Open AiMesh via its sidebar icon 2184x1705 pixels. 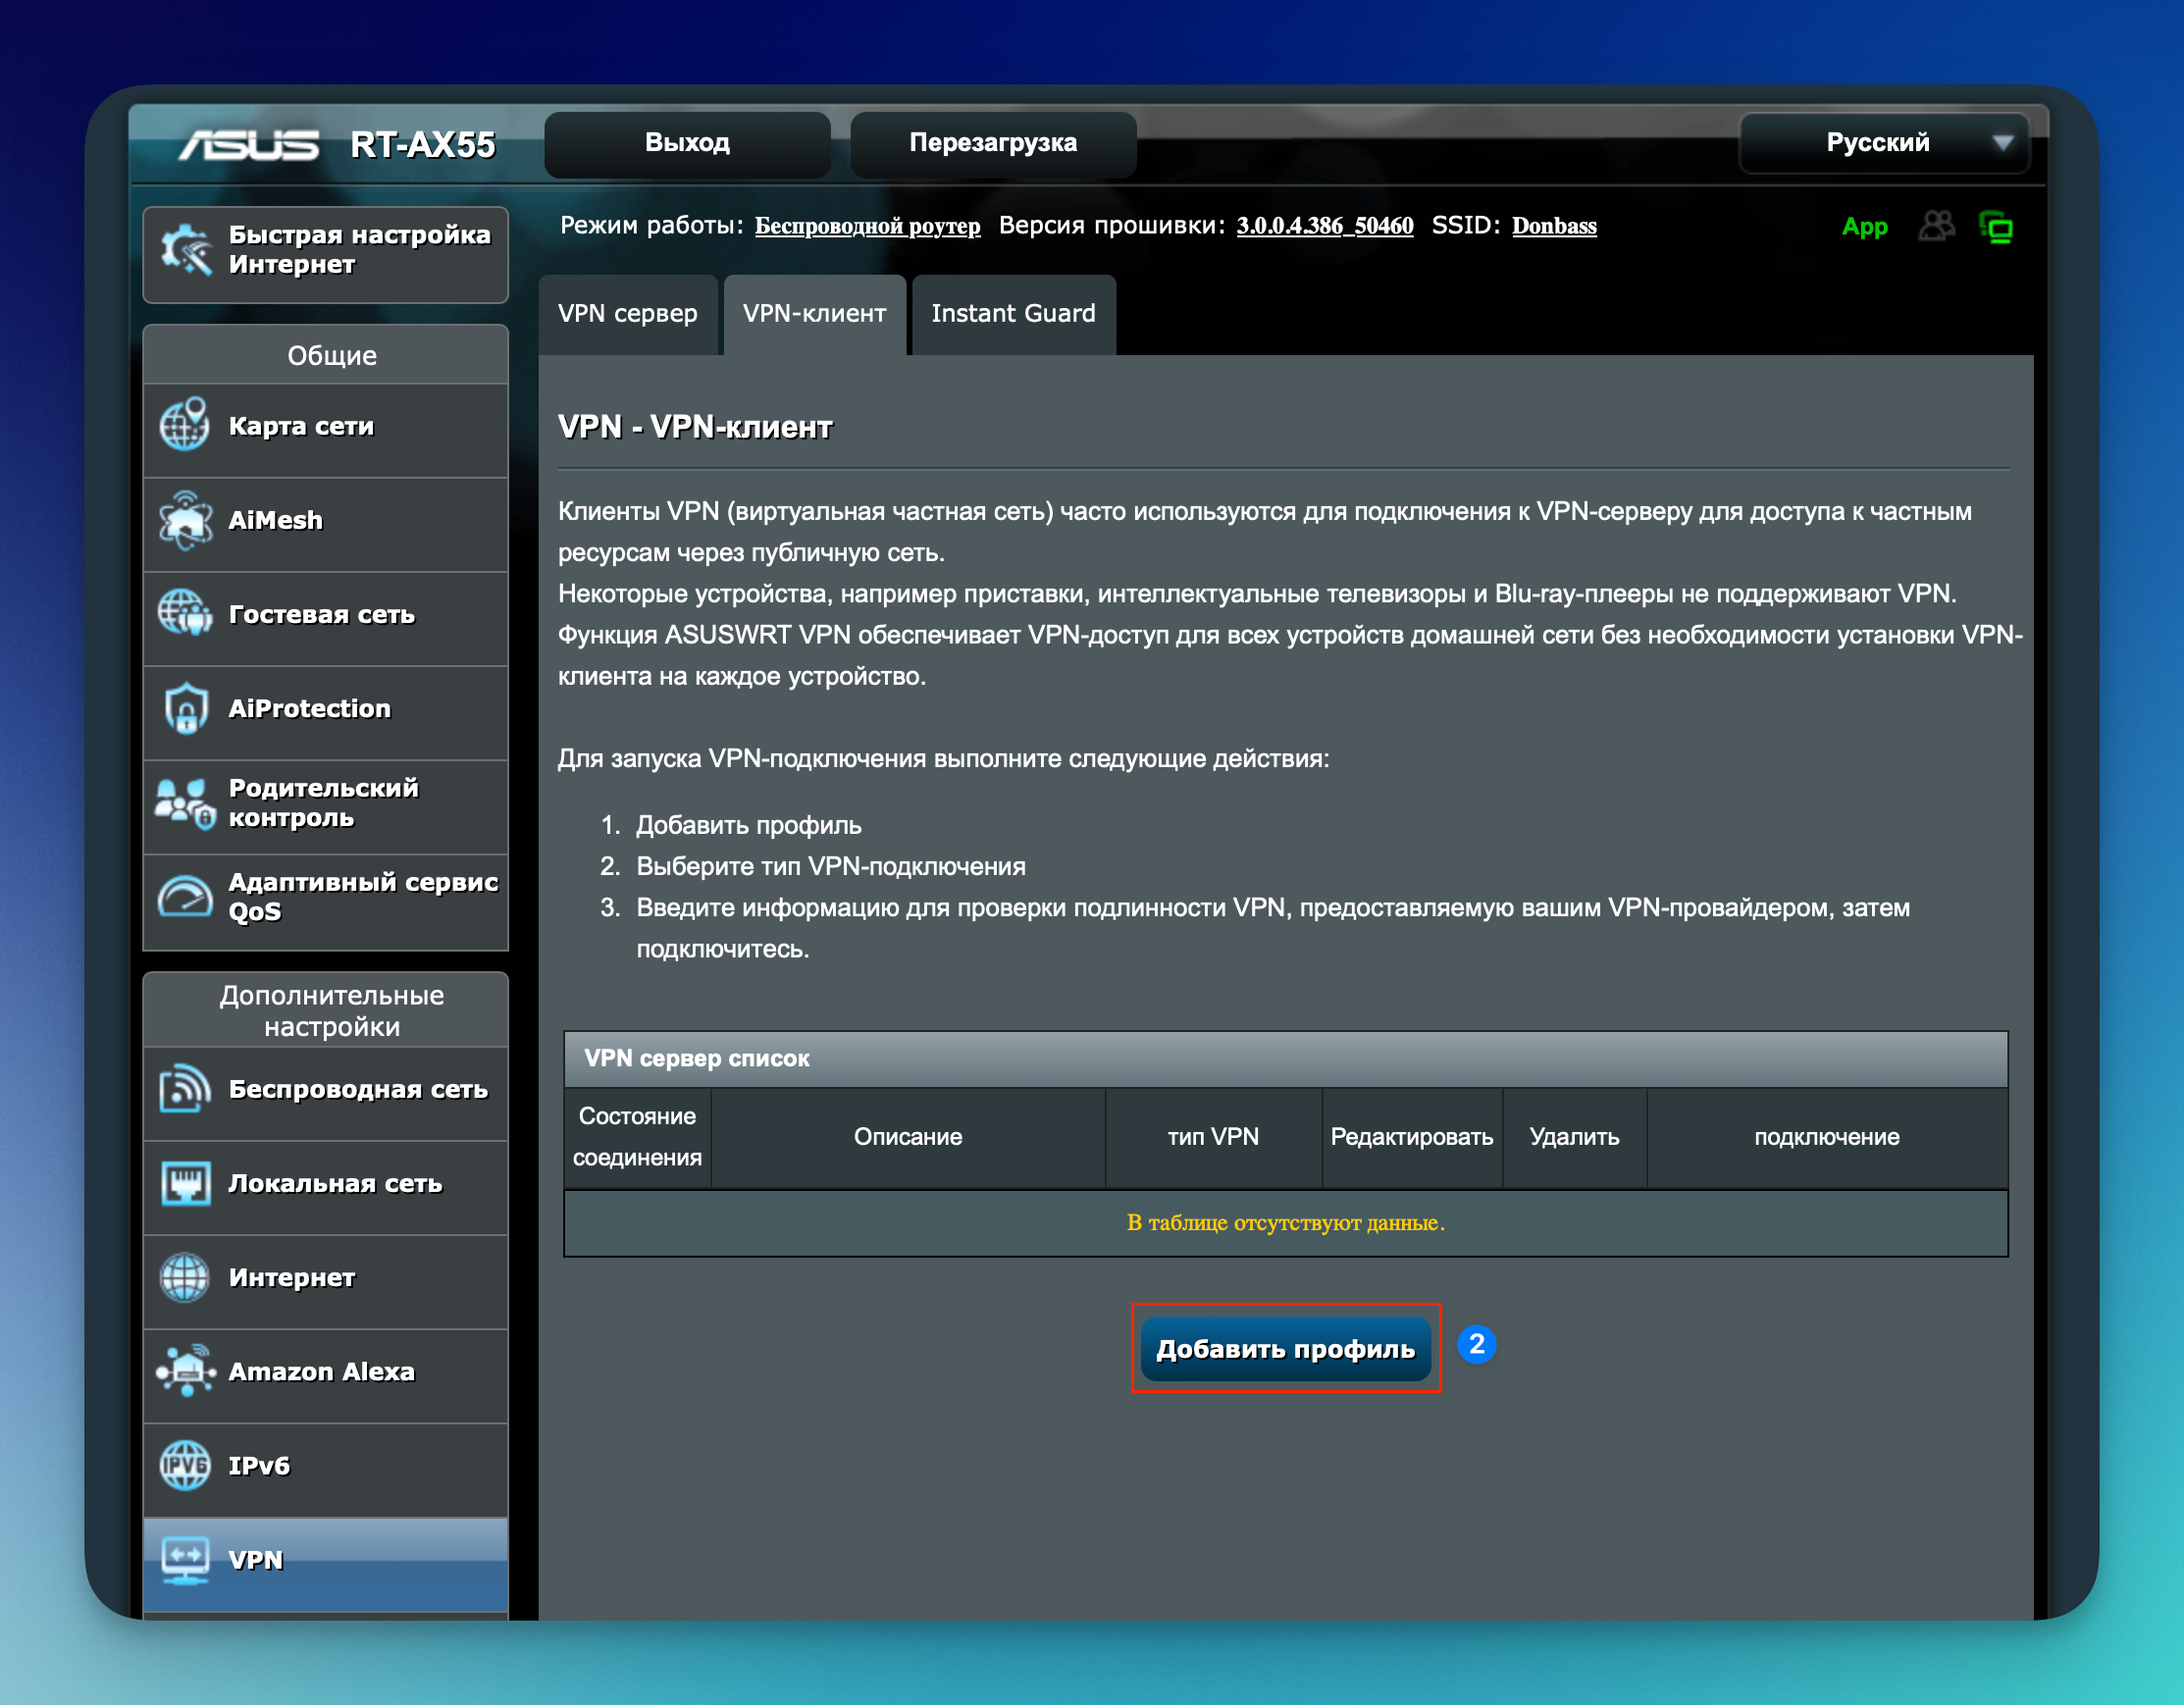[185, 519]
